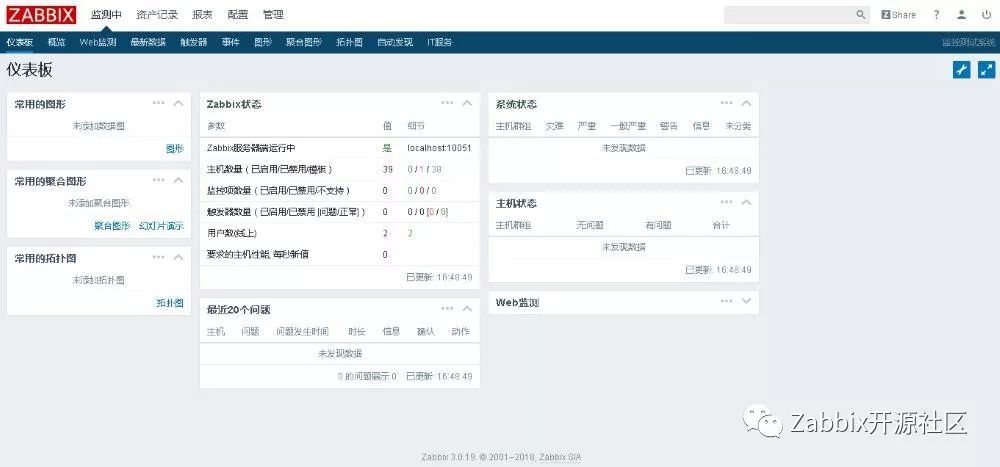The width and height of the screenshot is (1000, 467).
Task: Select the 触发器 submenu tab
Action: coord(194,42)
